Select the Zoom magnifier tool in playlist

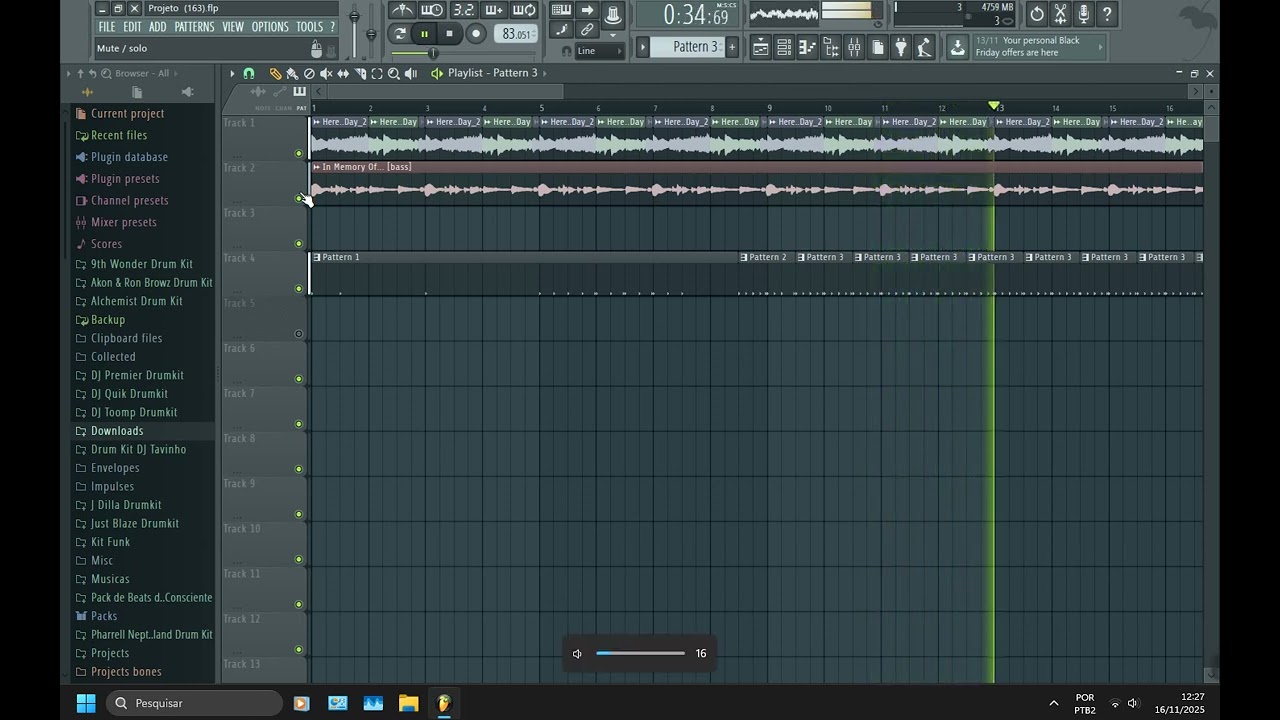(x=394, y=73)
